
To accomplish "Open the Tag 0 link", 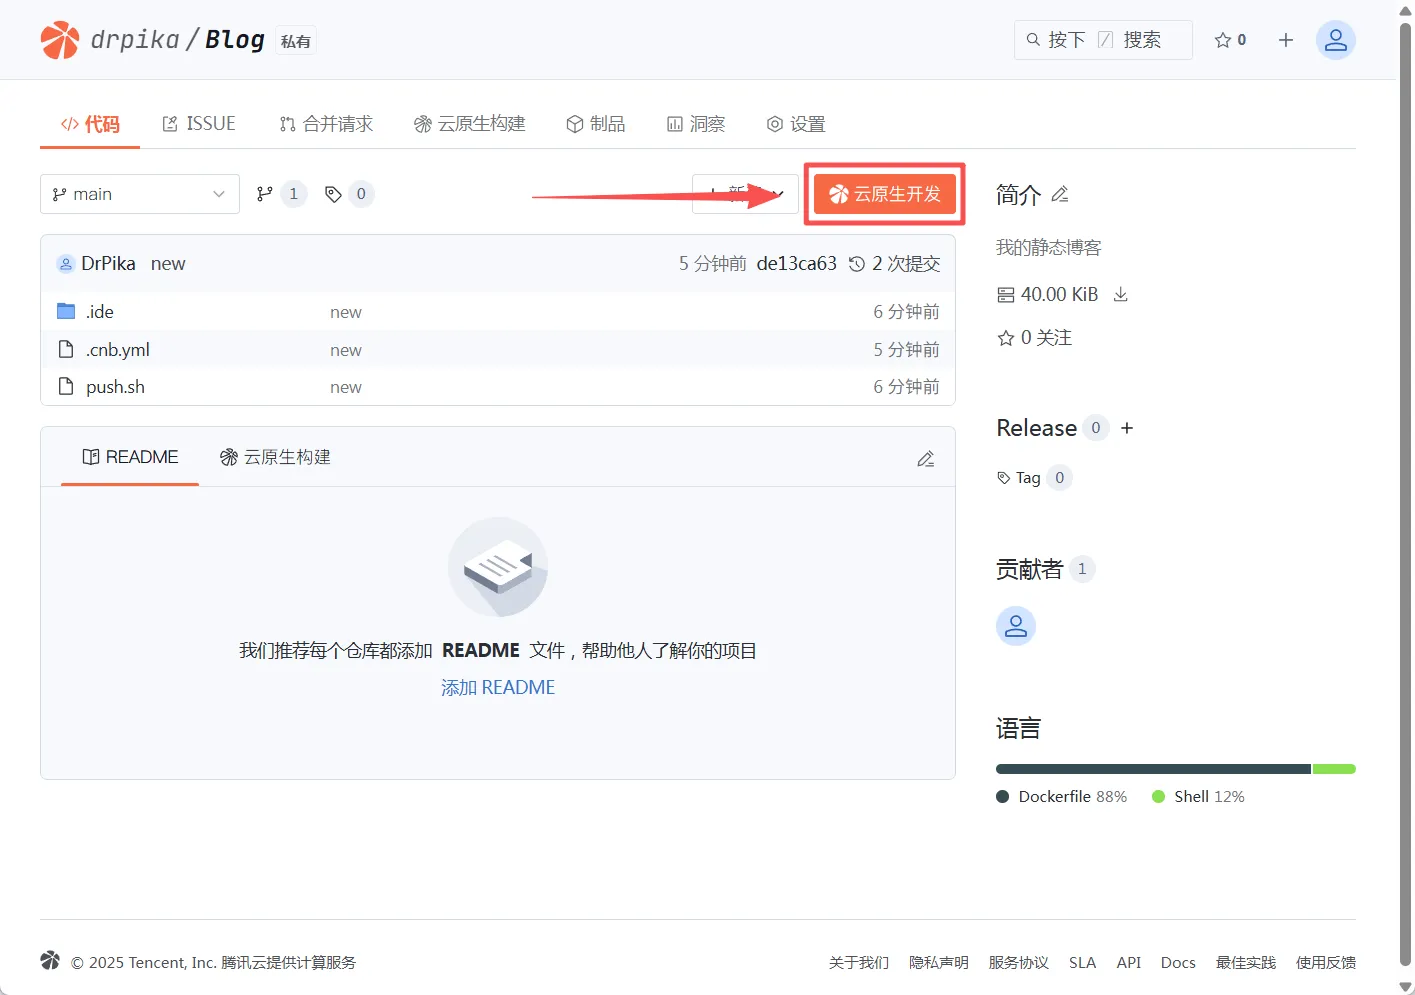I will (x=1034, y=478).
